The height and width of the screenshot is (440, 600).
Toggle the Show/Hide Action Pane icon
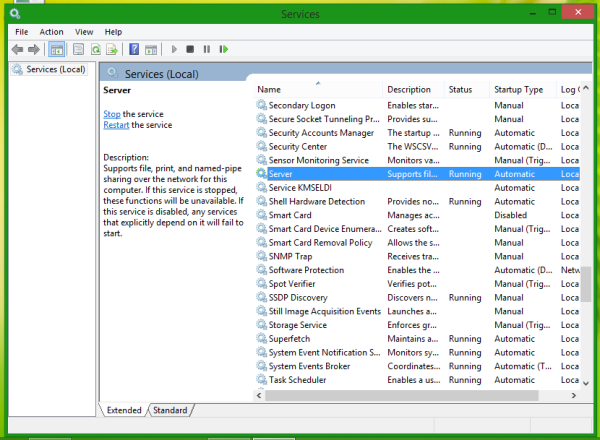click(151, 49)
